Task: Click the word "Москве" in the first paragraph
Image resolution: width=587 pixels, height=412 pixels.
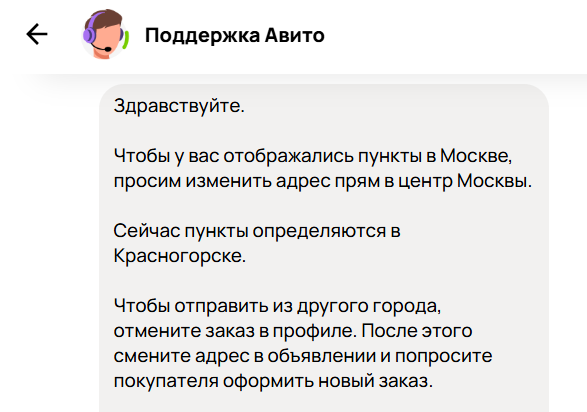Action: point(476,156)
